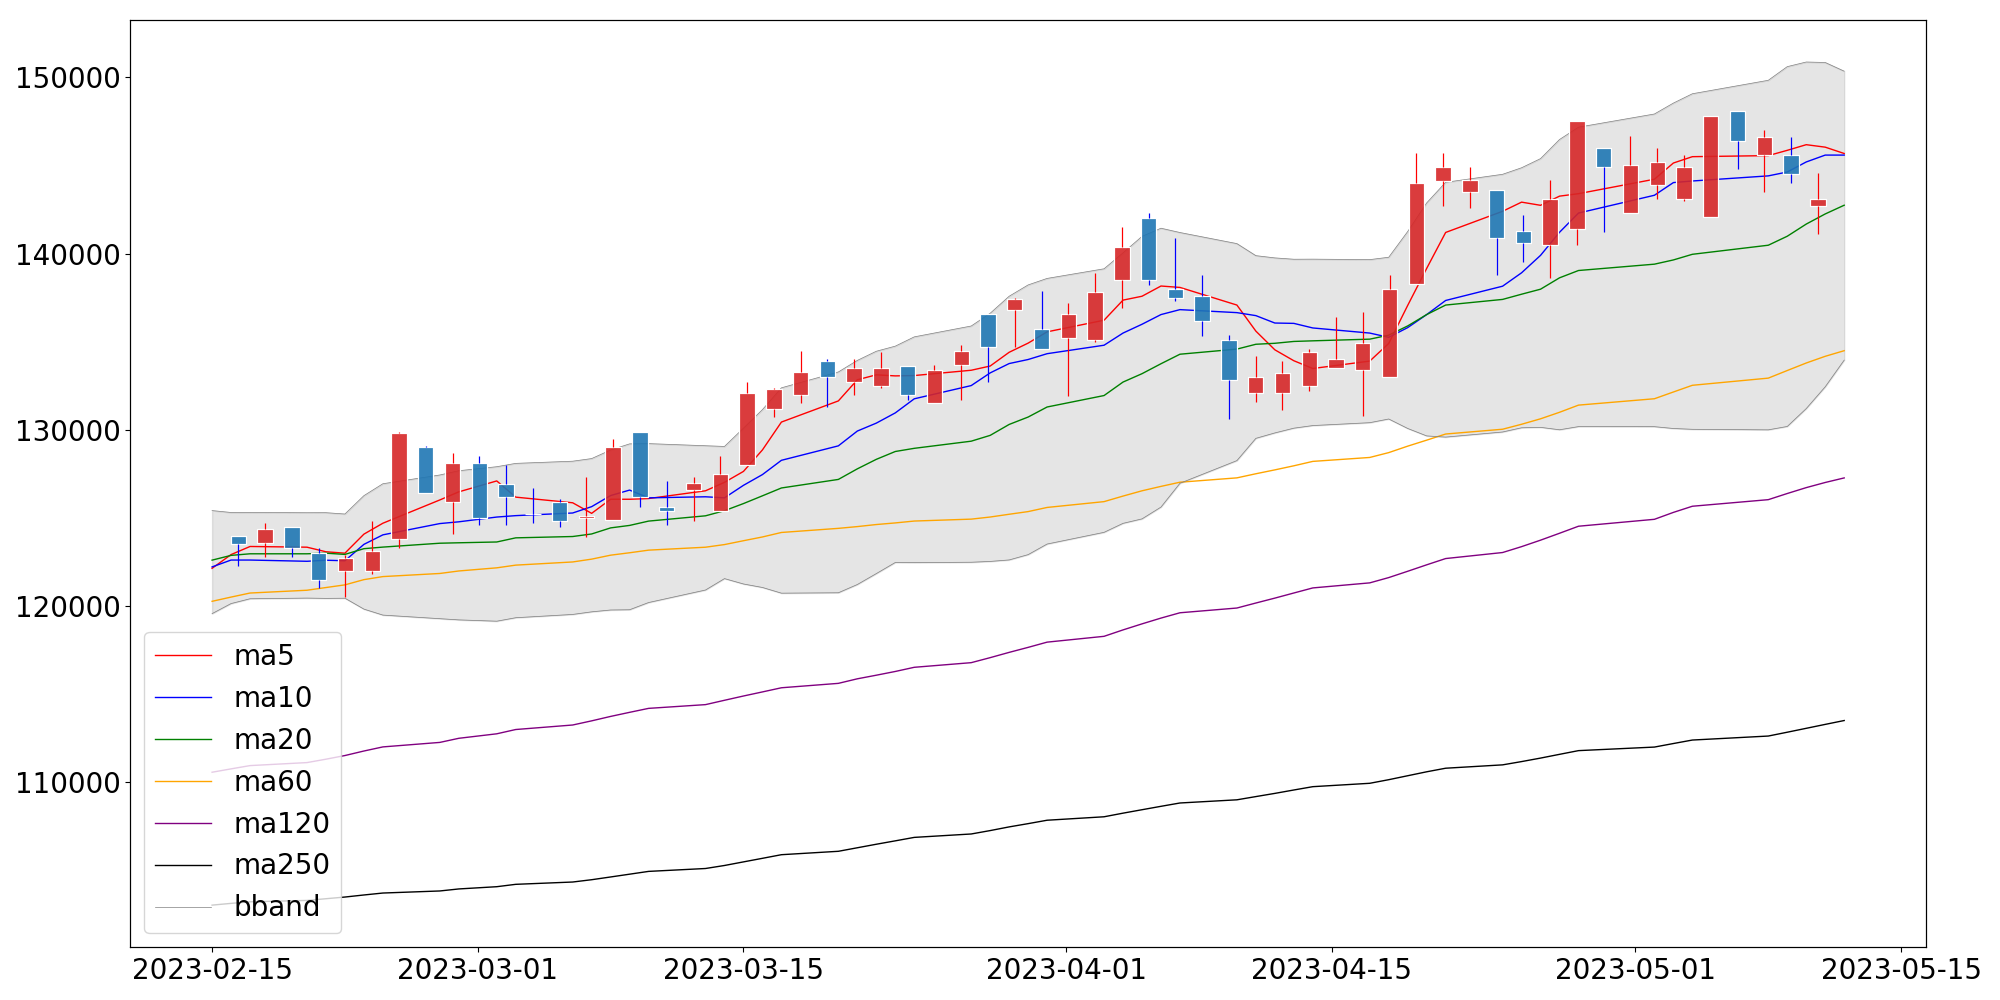Image resolution: width=2000 pixels, height=1000 pixels.
Task: Click the 120000 y-axis tick label
Action: point(68,607)
